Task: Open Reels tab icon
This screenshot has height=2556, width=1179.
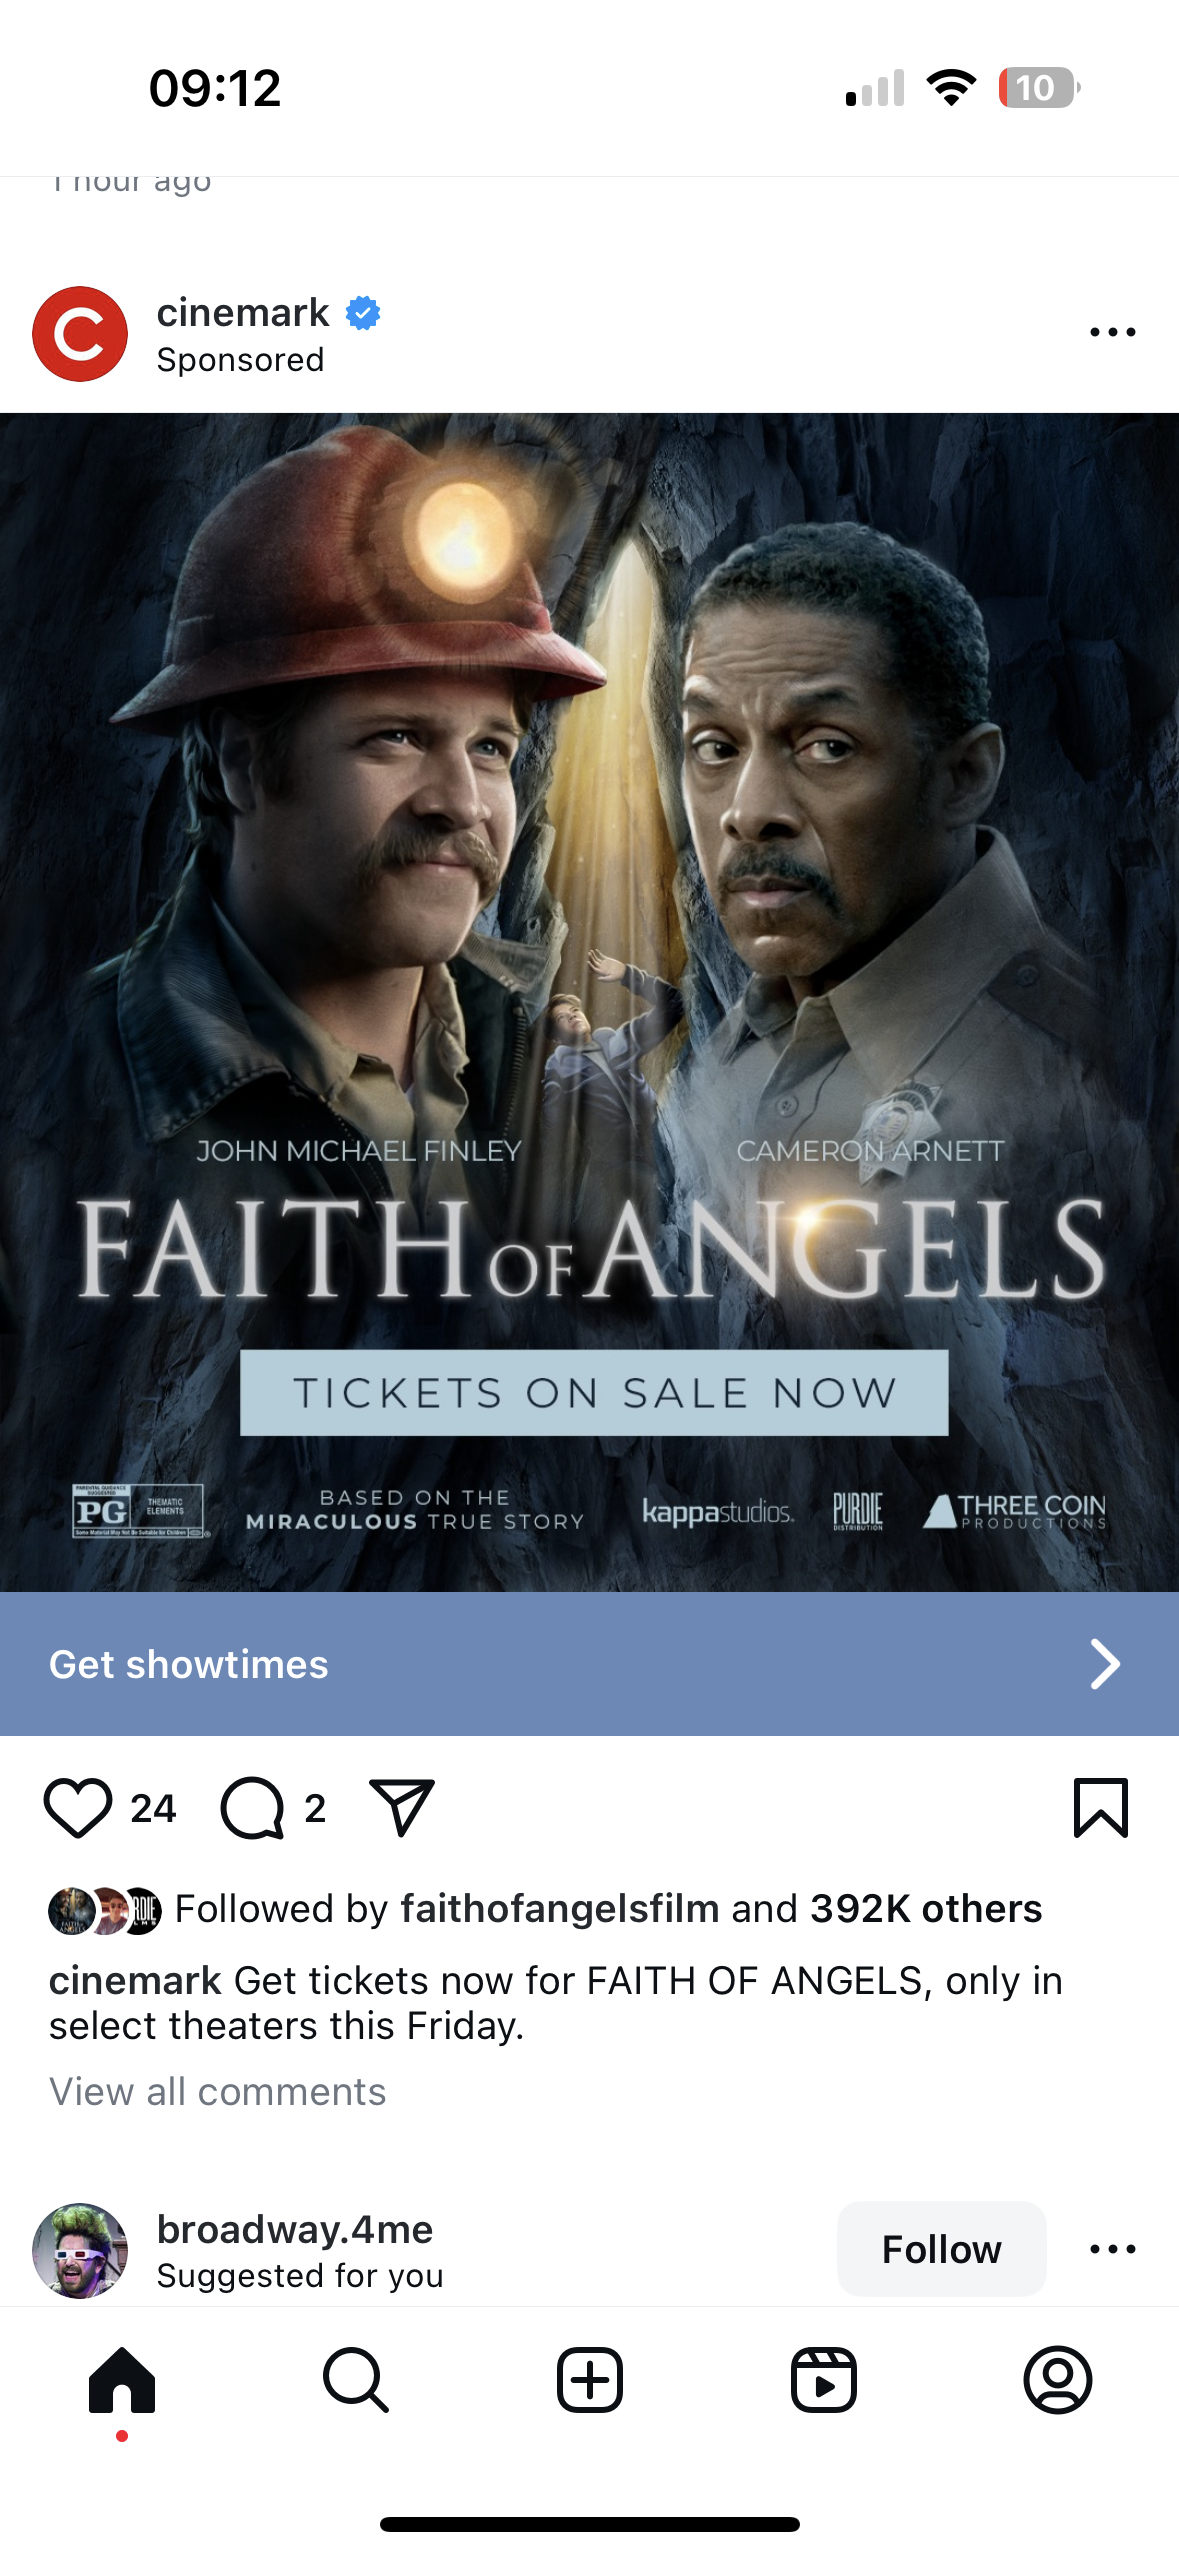Action: click(824, 2381)
